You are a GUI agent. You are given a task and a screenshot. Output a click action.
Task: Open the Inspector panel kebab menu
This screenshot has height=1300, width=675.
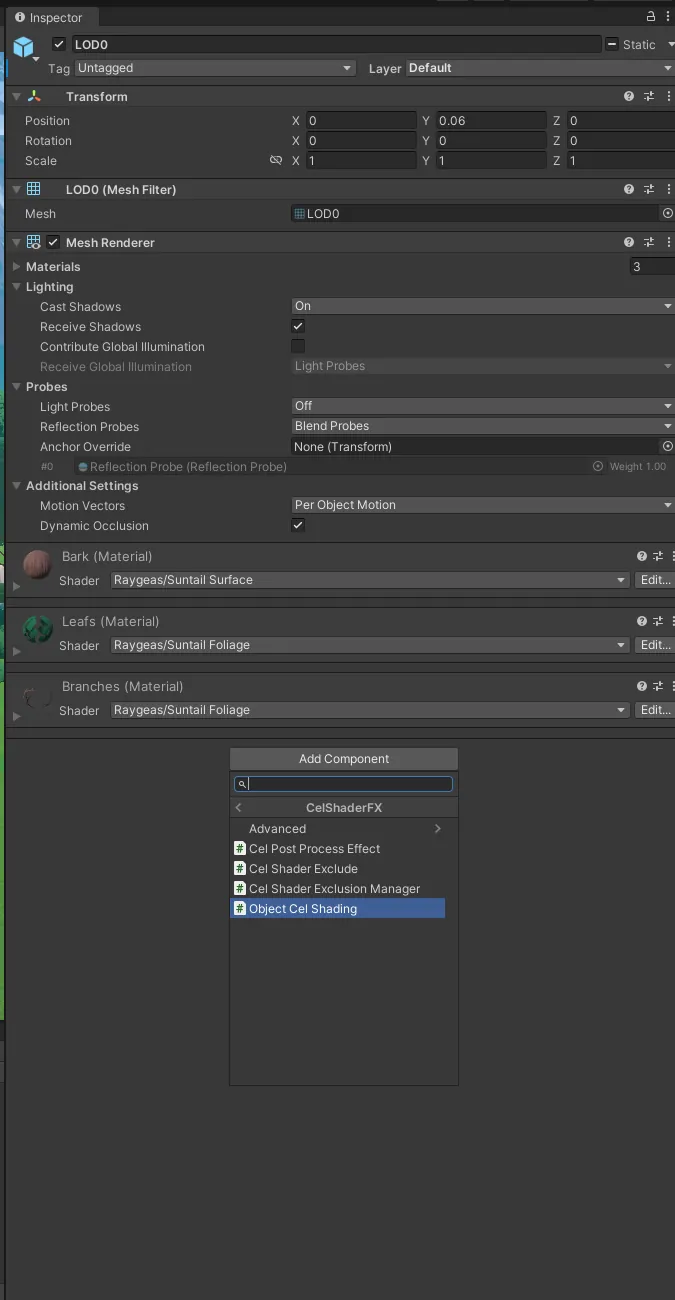(668, 16)
